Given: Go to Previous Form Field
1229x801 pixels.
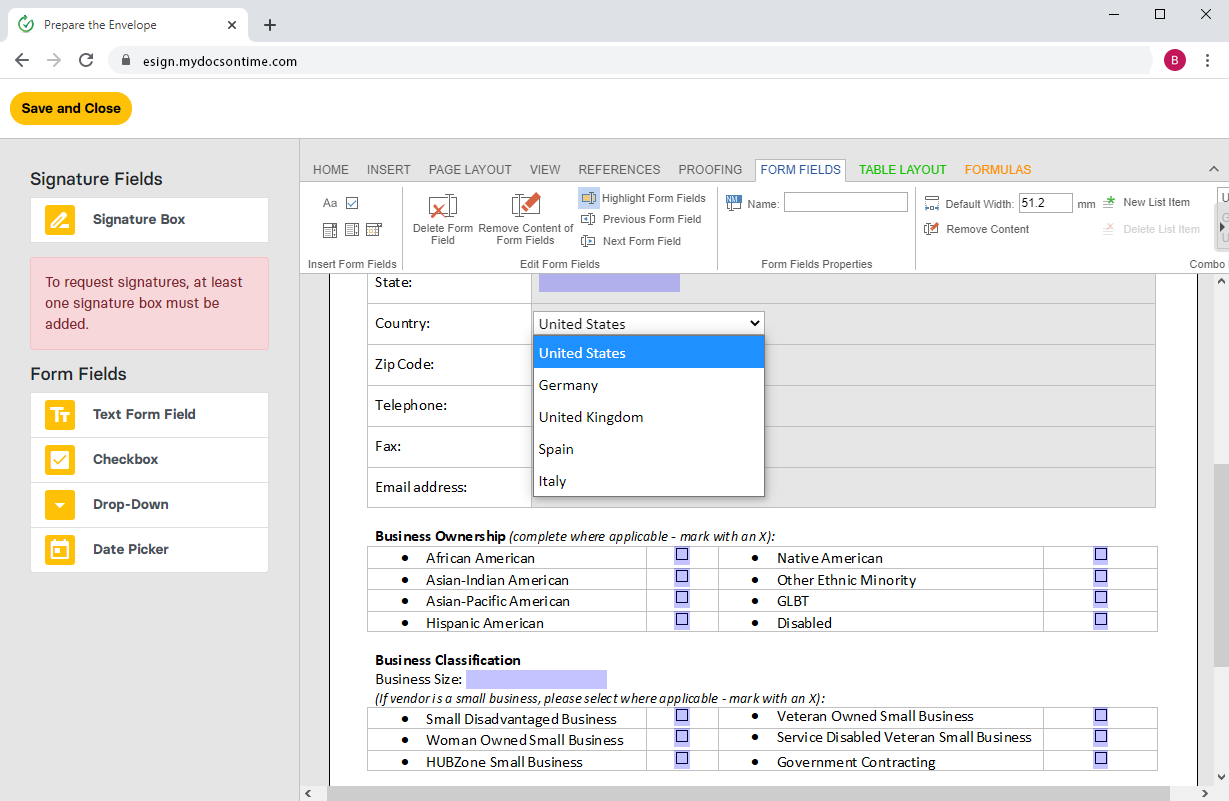Looking at the screenshot, I should (x=642, y=219).
